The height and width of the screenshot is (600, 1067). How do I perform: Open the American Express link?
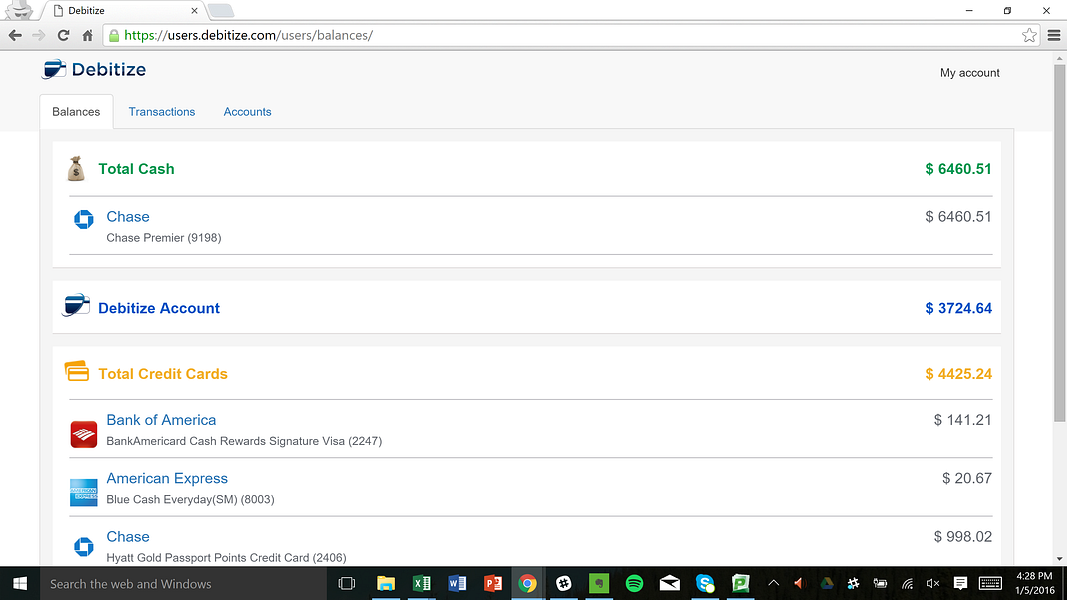point(167,478)
